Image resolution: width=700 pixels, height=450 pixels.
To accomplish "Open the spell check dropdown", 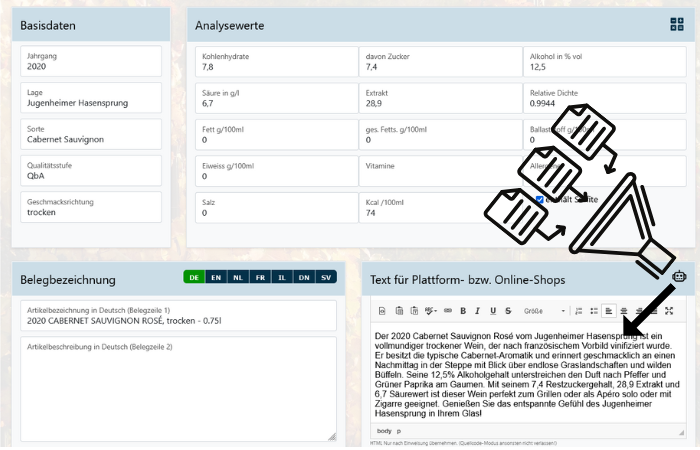I will pos(431,311).
